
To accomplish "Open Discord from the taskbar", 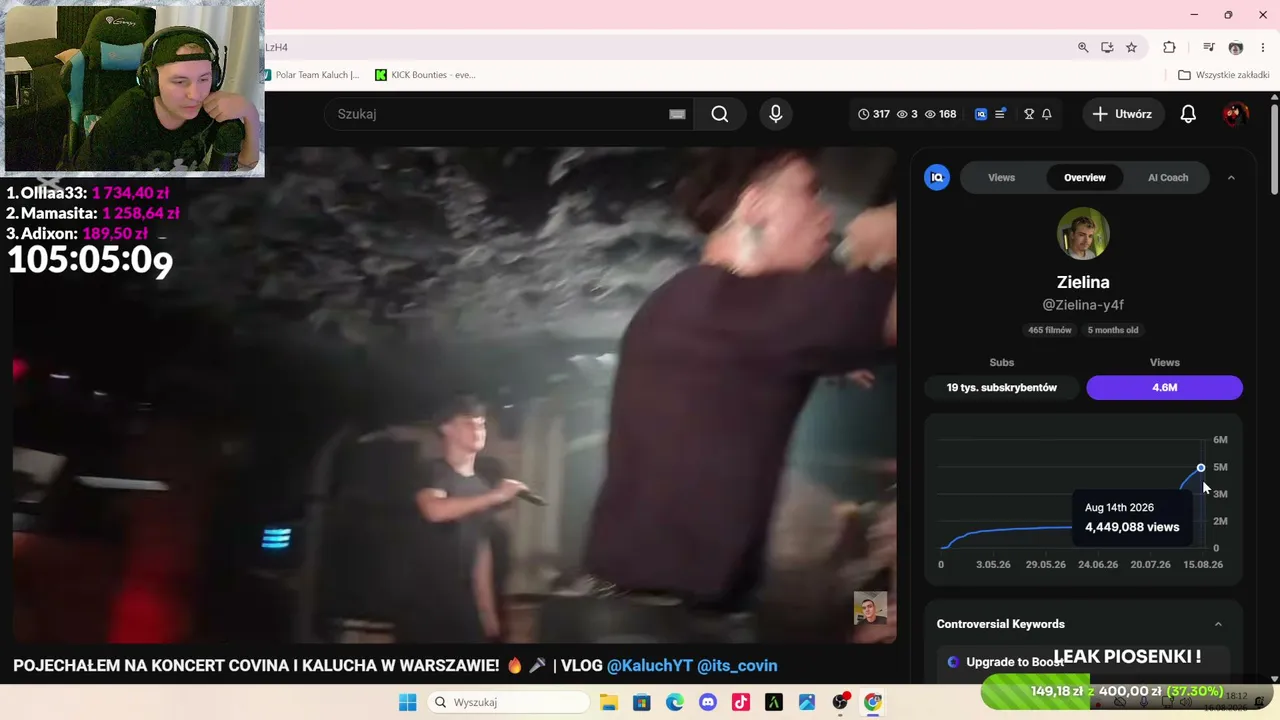I will click(708, 702).
